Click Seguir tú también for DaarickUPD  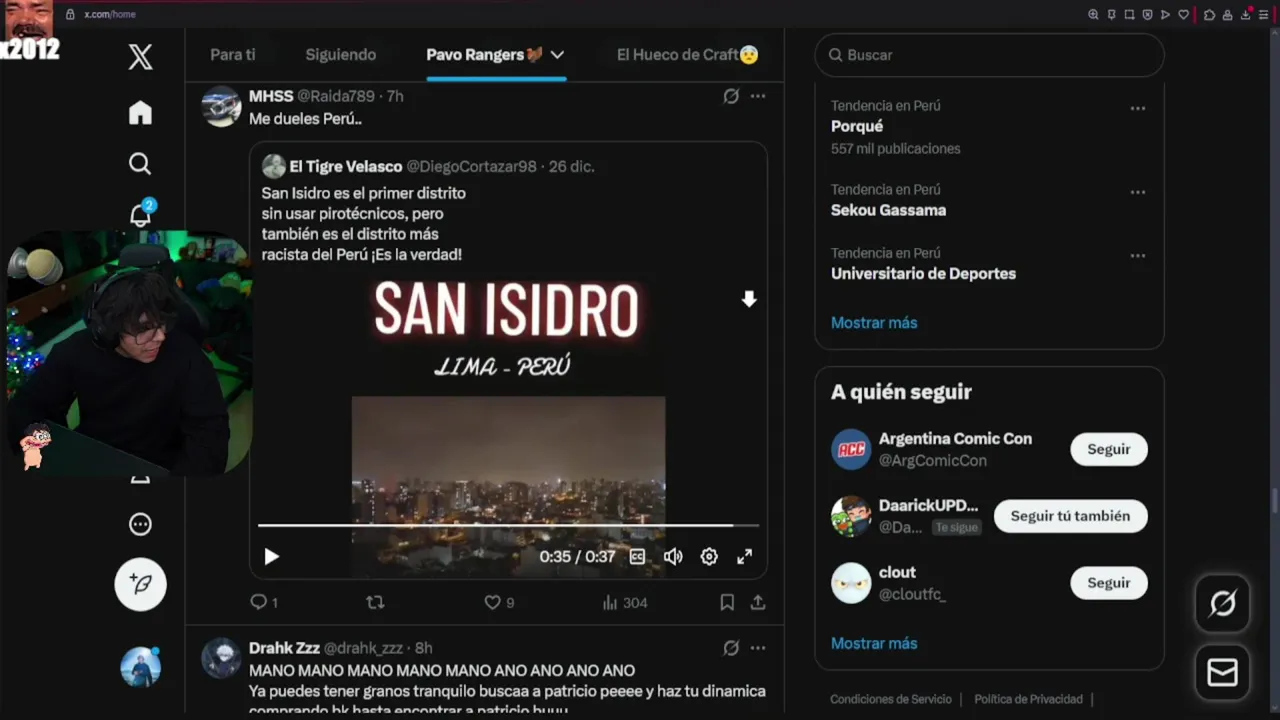(1070, 516)
